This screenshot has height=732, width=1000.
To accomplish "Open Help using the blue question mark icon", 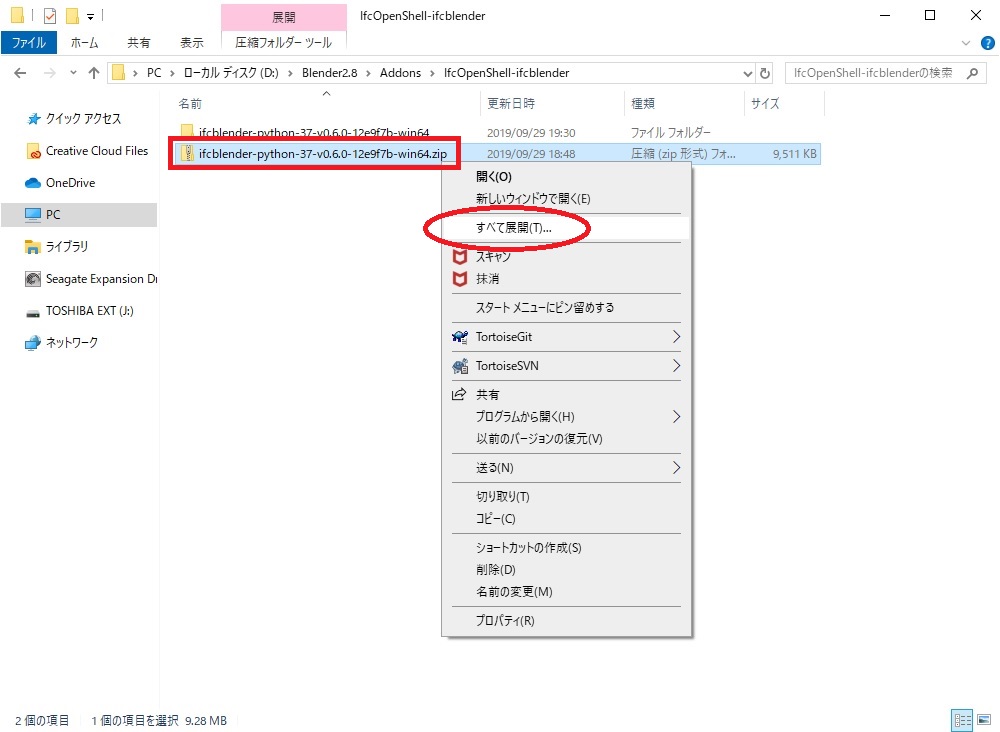I will (988, 42).
